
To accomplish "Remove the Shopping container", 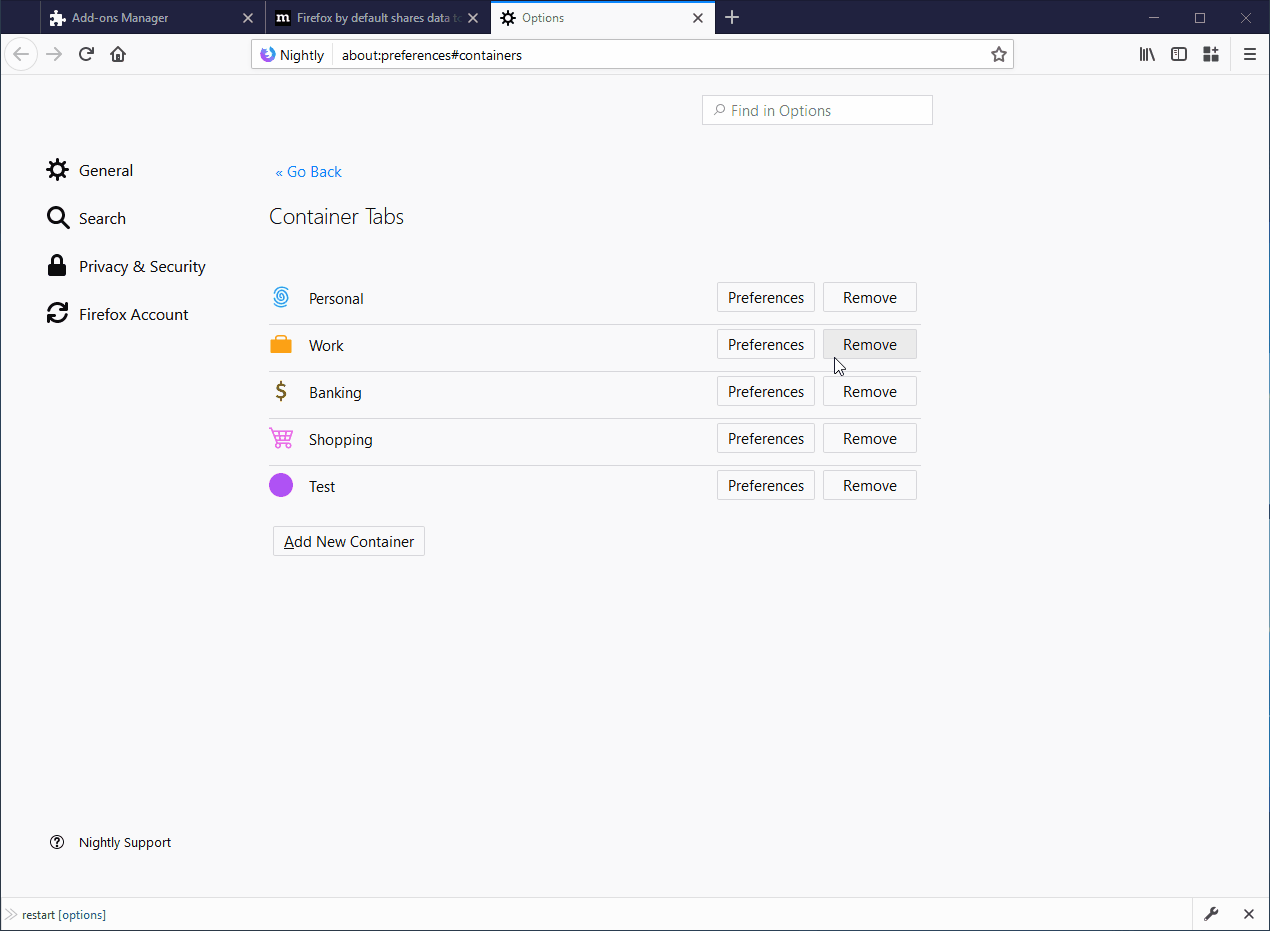I will [x=870, y=438].
